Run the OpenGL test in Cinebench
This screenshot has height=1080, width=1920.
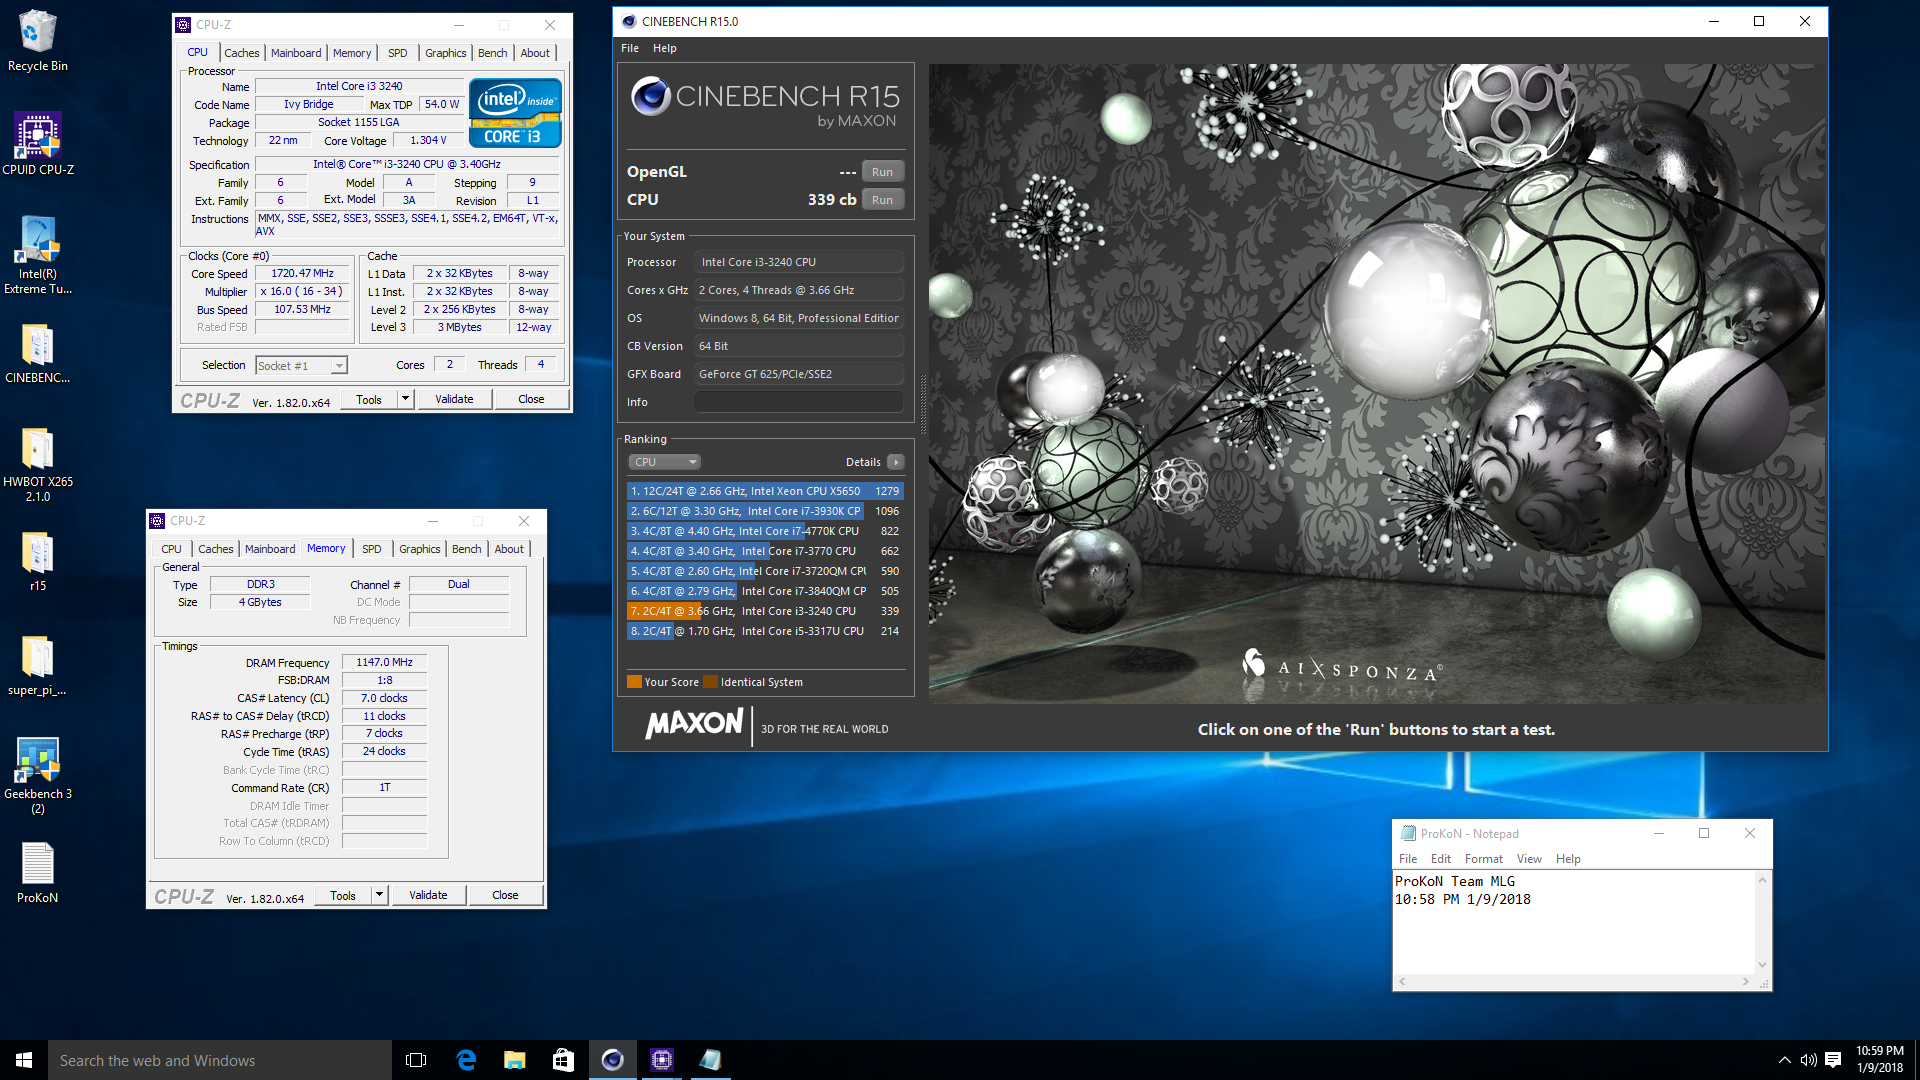click(882, 172)
